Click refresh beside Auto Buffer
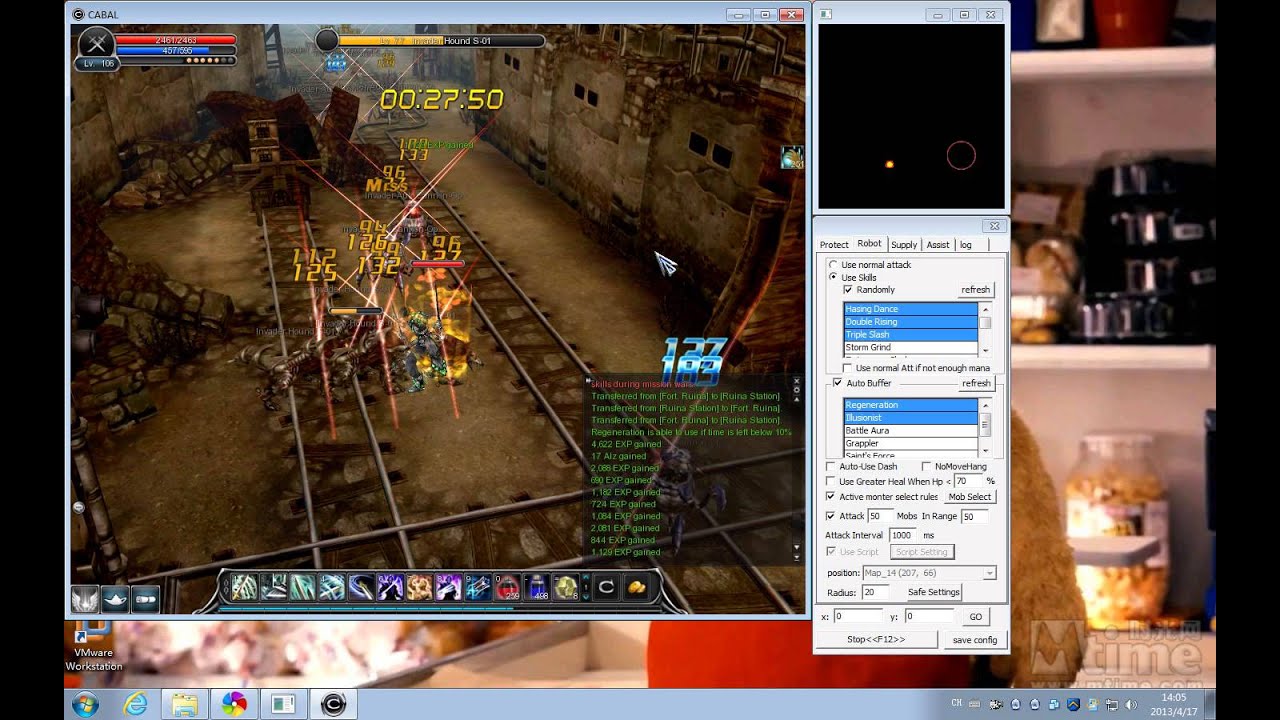Image resolution: width=1280 pixels, height=720 pixels. pos(975,383)
